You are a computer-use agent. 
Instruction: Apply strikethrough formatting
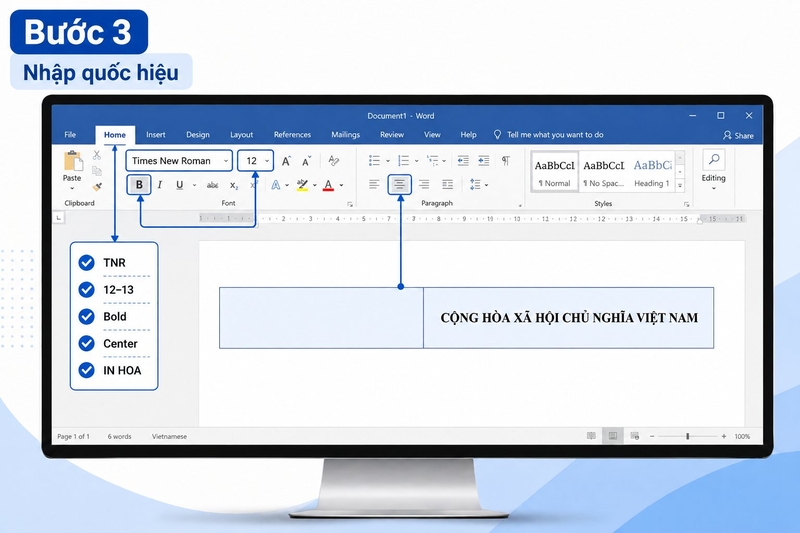(212, 185)
